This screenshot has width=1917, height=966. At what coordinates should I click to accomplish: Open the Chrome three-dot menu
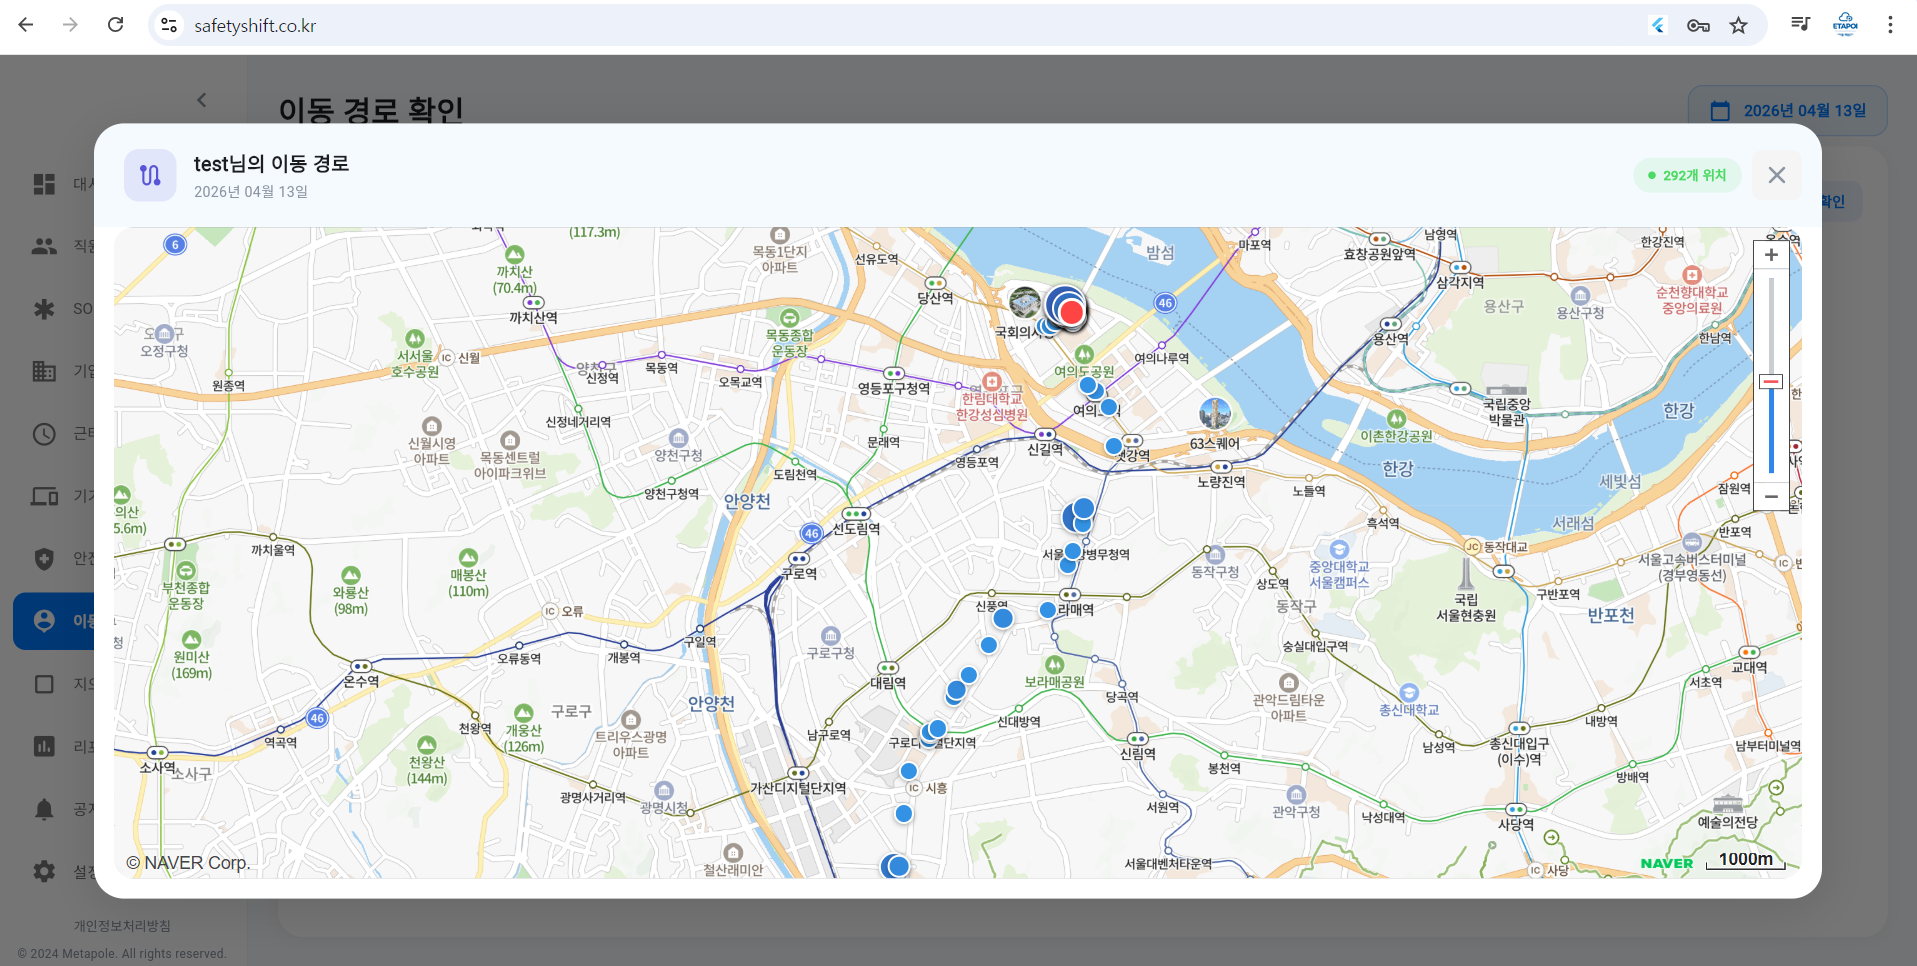[1890, 25]
